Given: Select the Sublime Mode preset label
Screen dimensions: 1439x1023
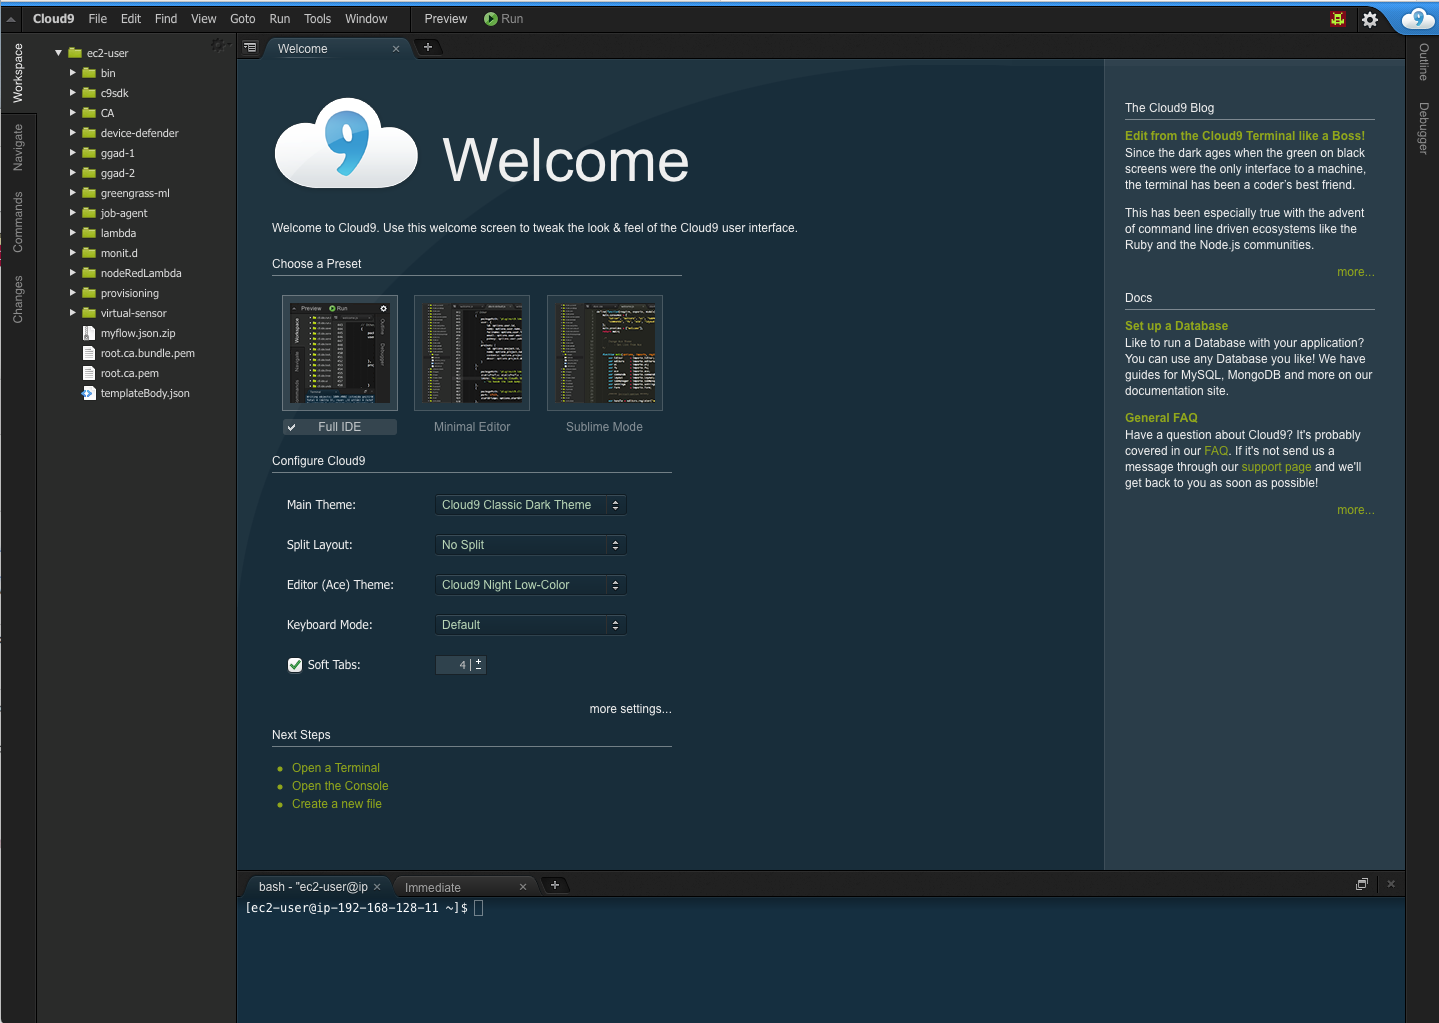Looking at the screenshot, I should (604, 427).
